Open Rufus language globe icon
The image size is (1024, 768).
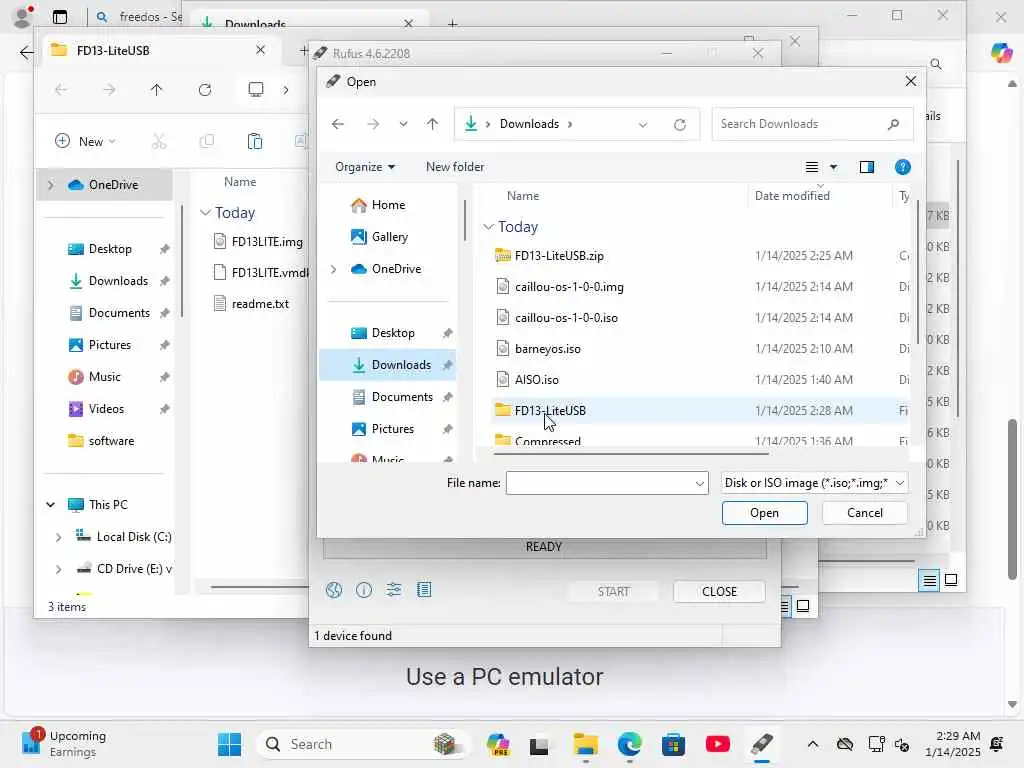(x=334, y=590)
